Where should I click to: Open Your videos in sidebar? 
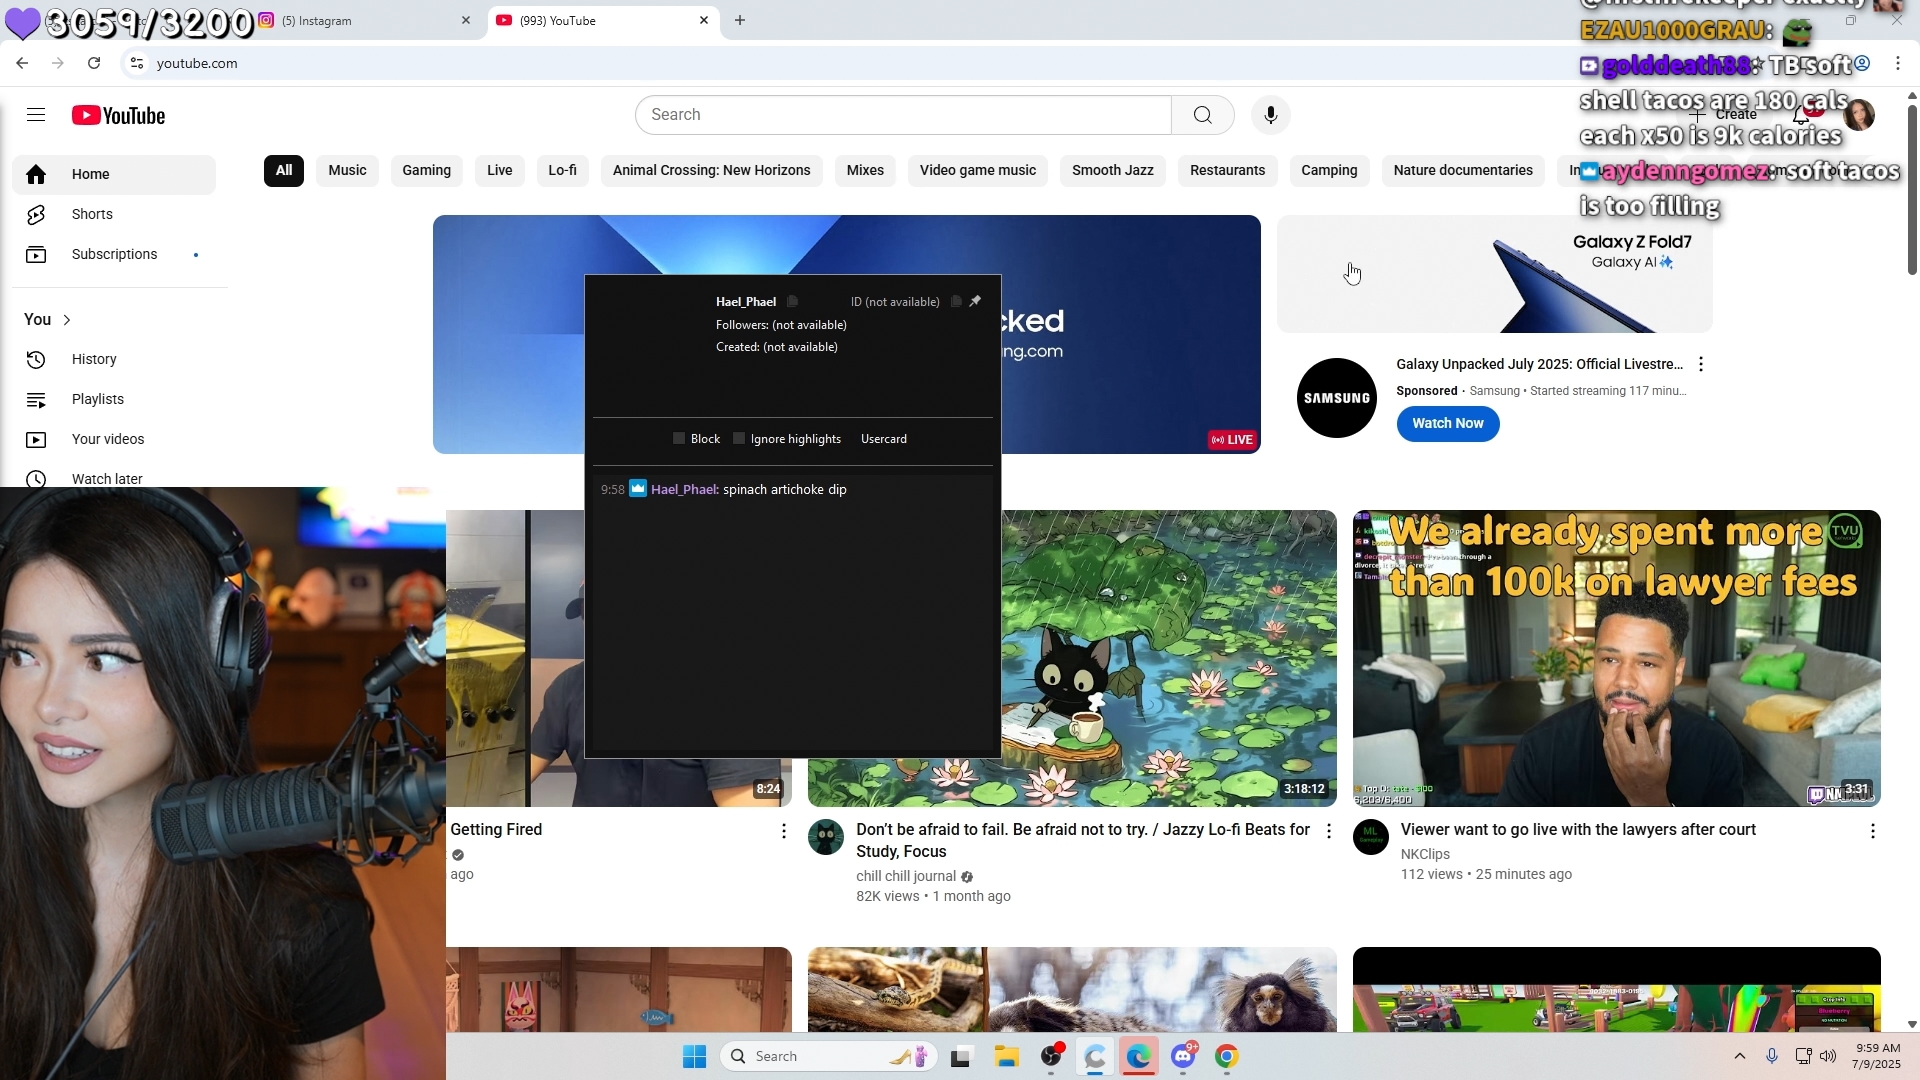pyautogui.click(x=114, y=439)
